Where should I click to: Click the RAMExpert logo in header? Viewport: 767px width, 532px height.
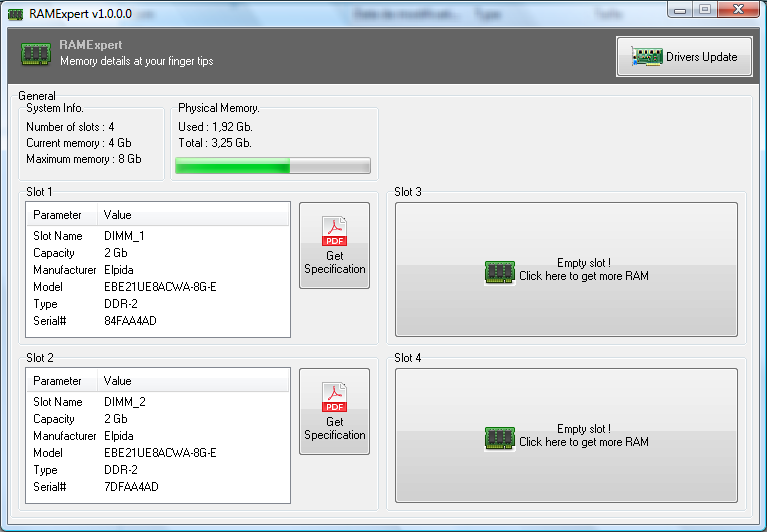[x=36, y=53]
